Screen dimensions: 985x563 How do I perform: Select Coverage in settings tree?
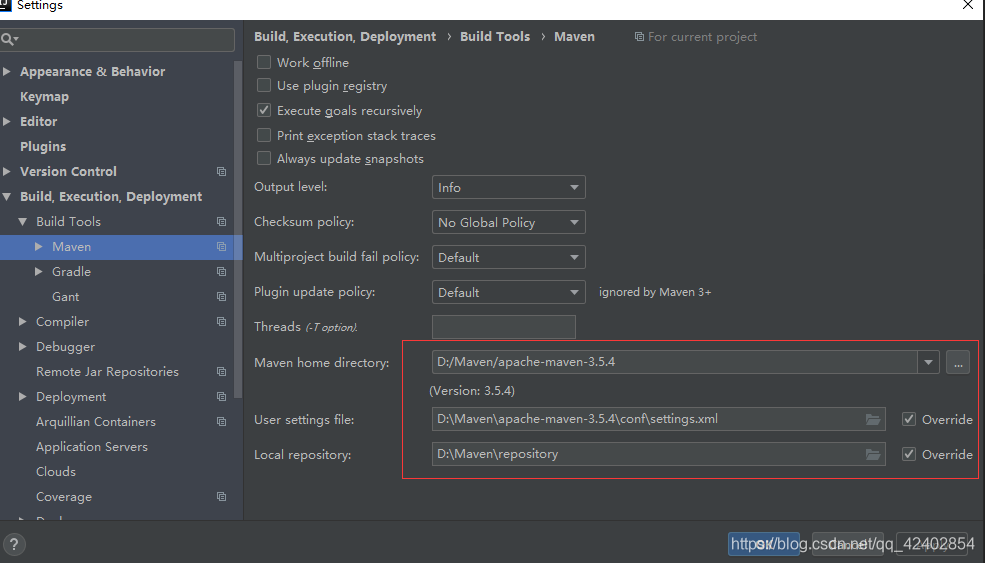coord(64,496)
